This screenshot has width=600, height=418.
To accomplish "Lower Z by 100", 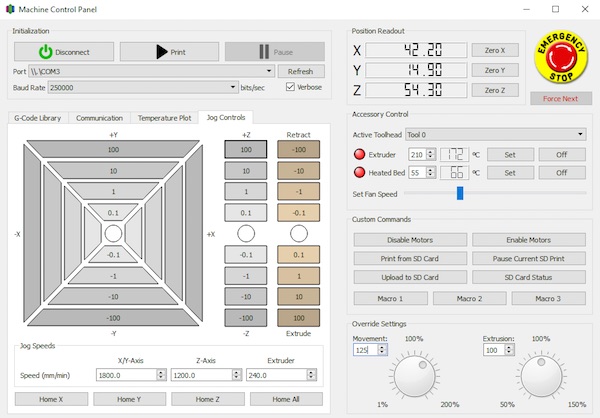I will click(246, 318).
